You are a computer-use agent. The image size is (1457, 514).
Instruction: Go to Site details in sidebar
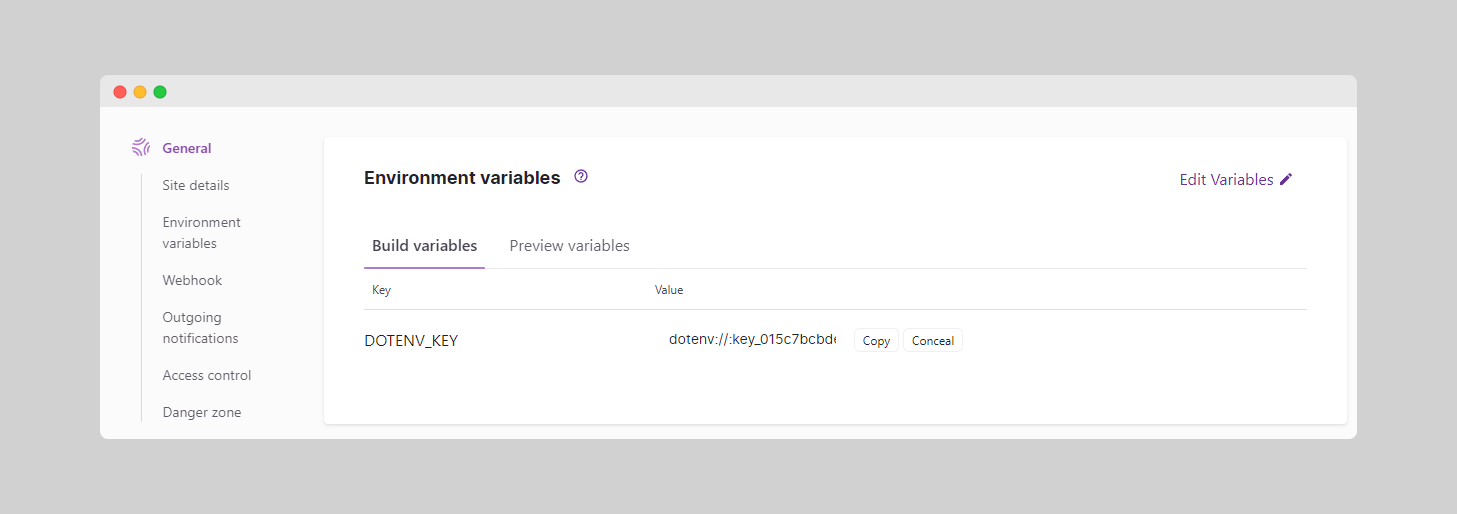pos(196,185)
